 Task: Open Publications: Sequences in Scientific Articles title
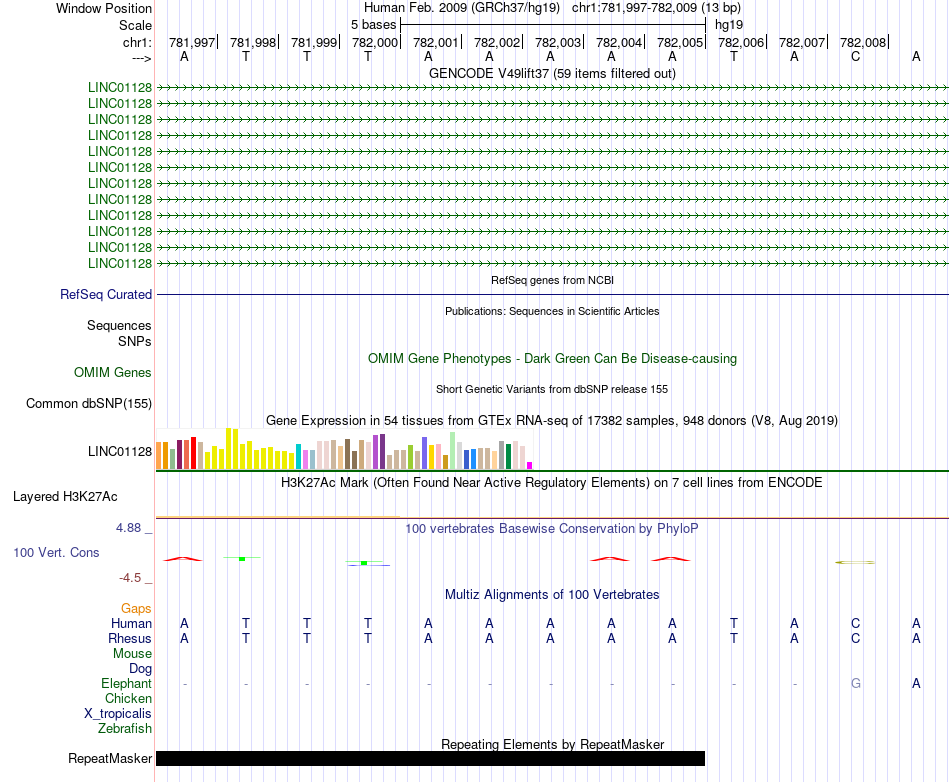coord(553,311)
